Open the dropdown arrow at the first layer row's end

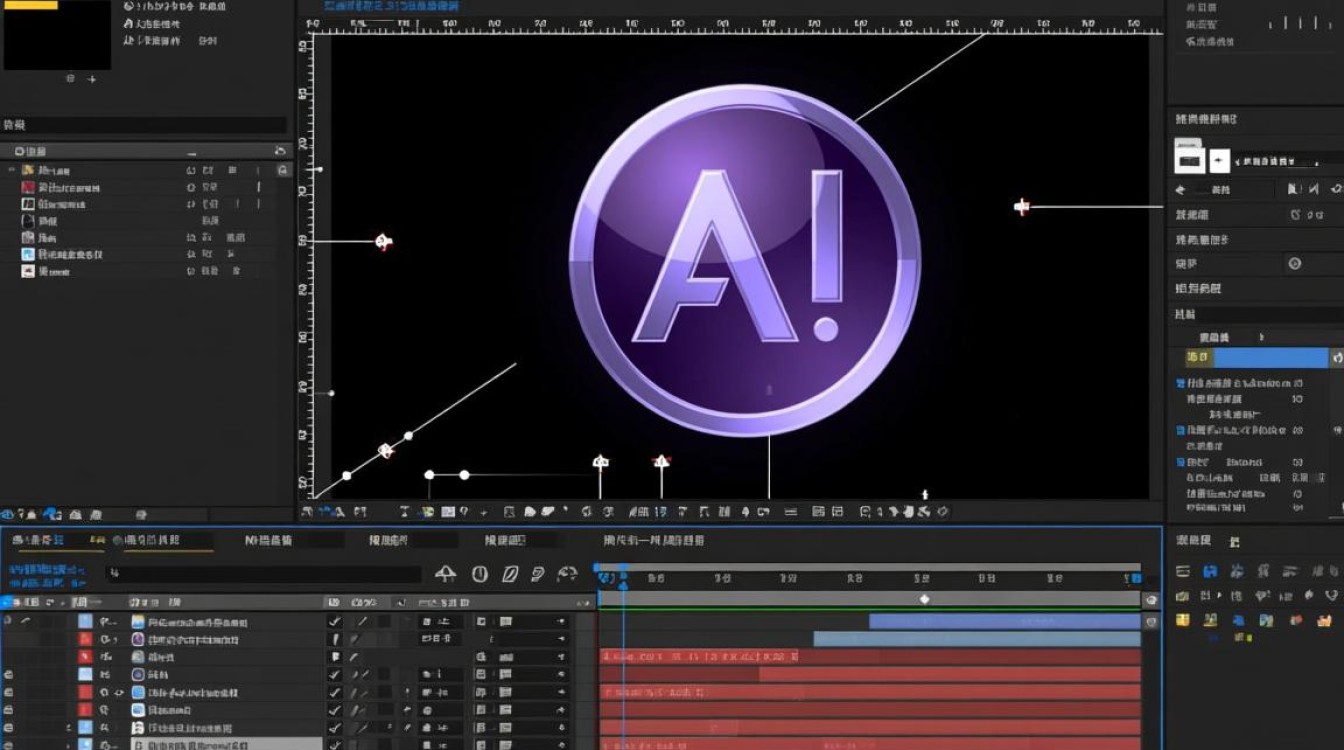coord(561,622)
